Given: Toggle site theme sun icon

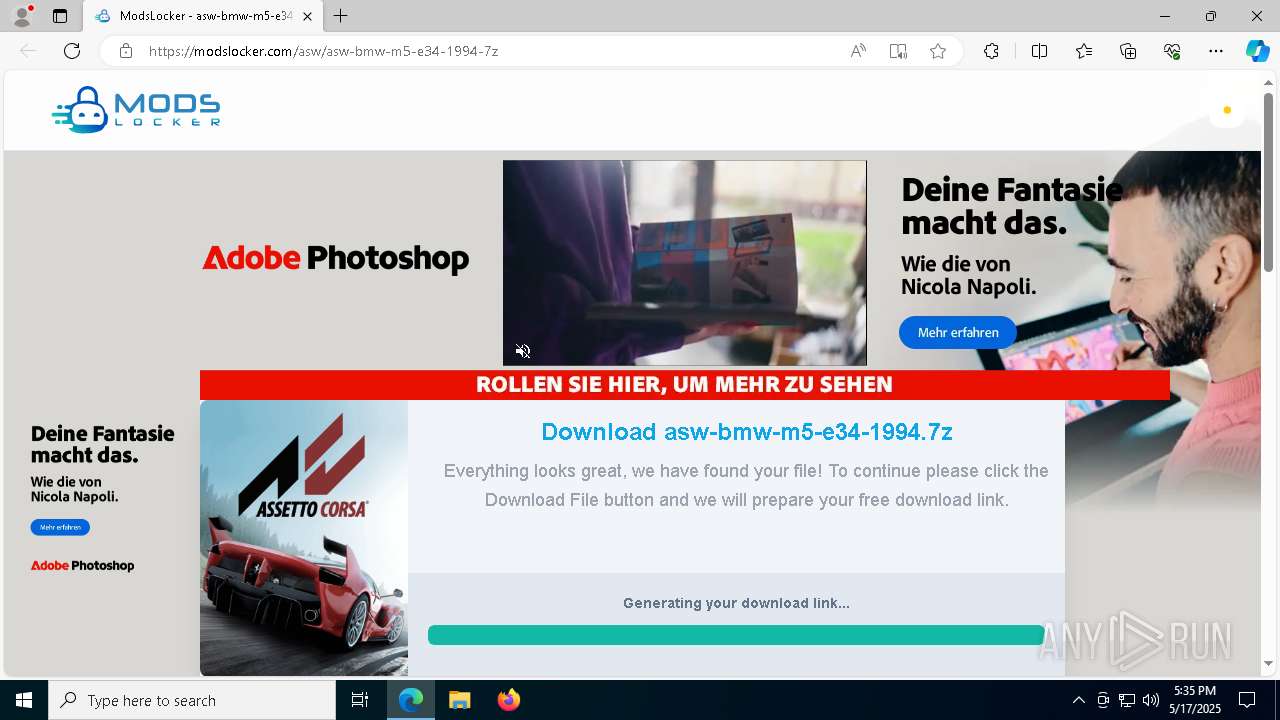Looking at the screenshot, I should point(1227,110).
